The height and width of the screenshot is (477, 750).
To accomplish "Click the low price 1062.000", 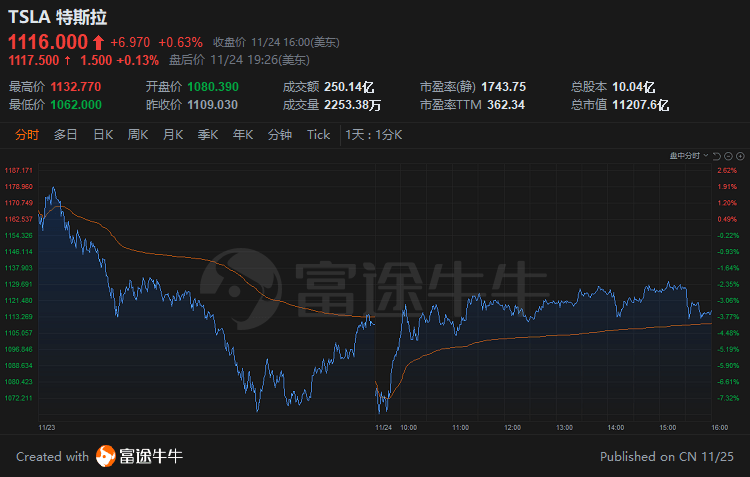I will [76, 105].
